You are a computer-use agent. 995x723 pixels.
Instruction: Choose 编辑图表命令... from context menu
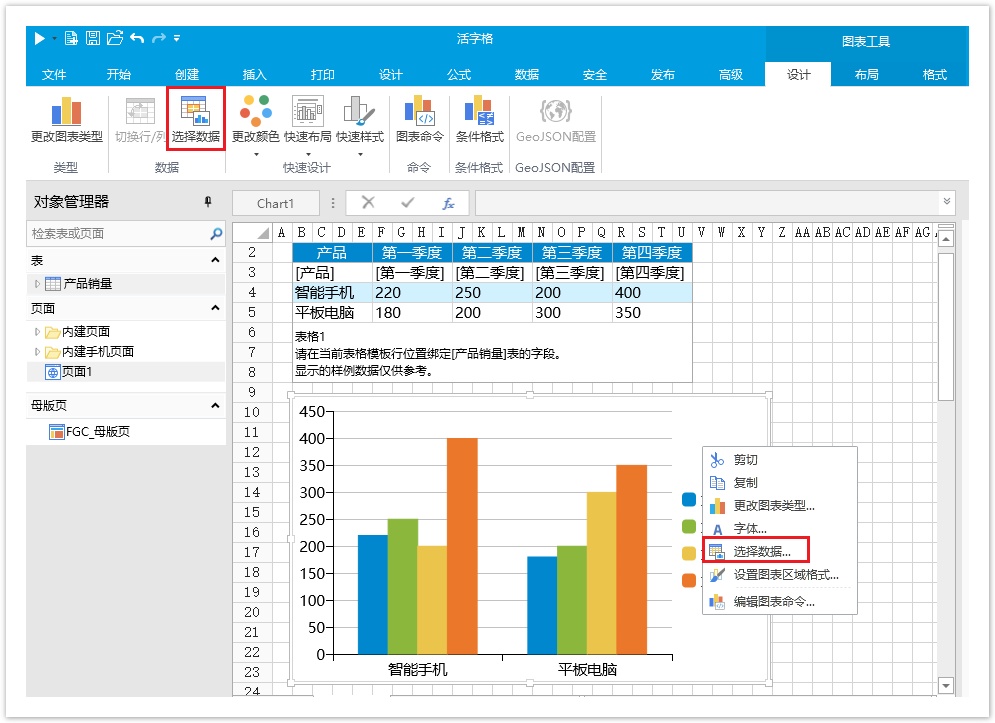(774, 602)
